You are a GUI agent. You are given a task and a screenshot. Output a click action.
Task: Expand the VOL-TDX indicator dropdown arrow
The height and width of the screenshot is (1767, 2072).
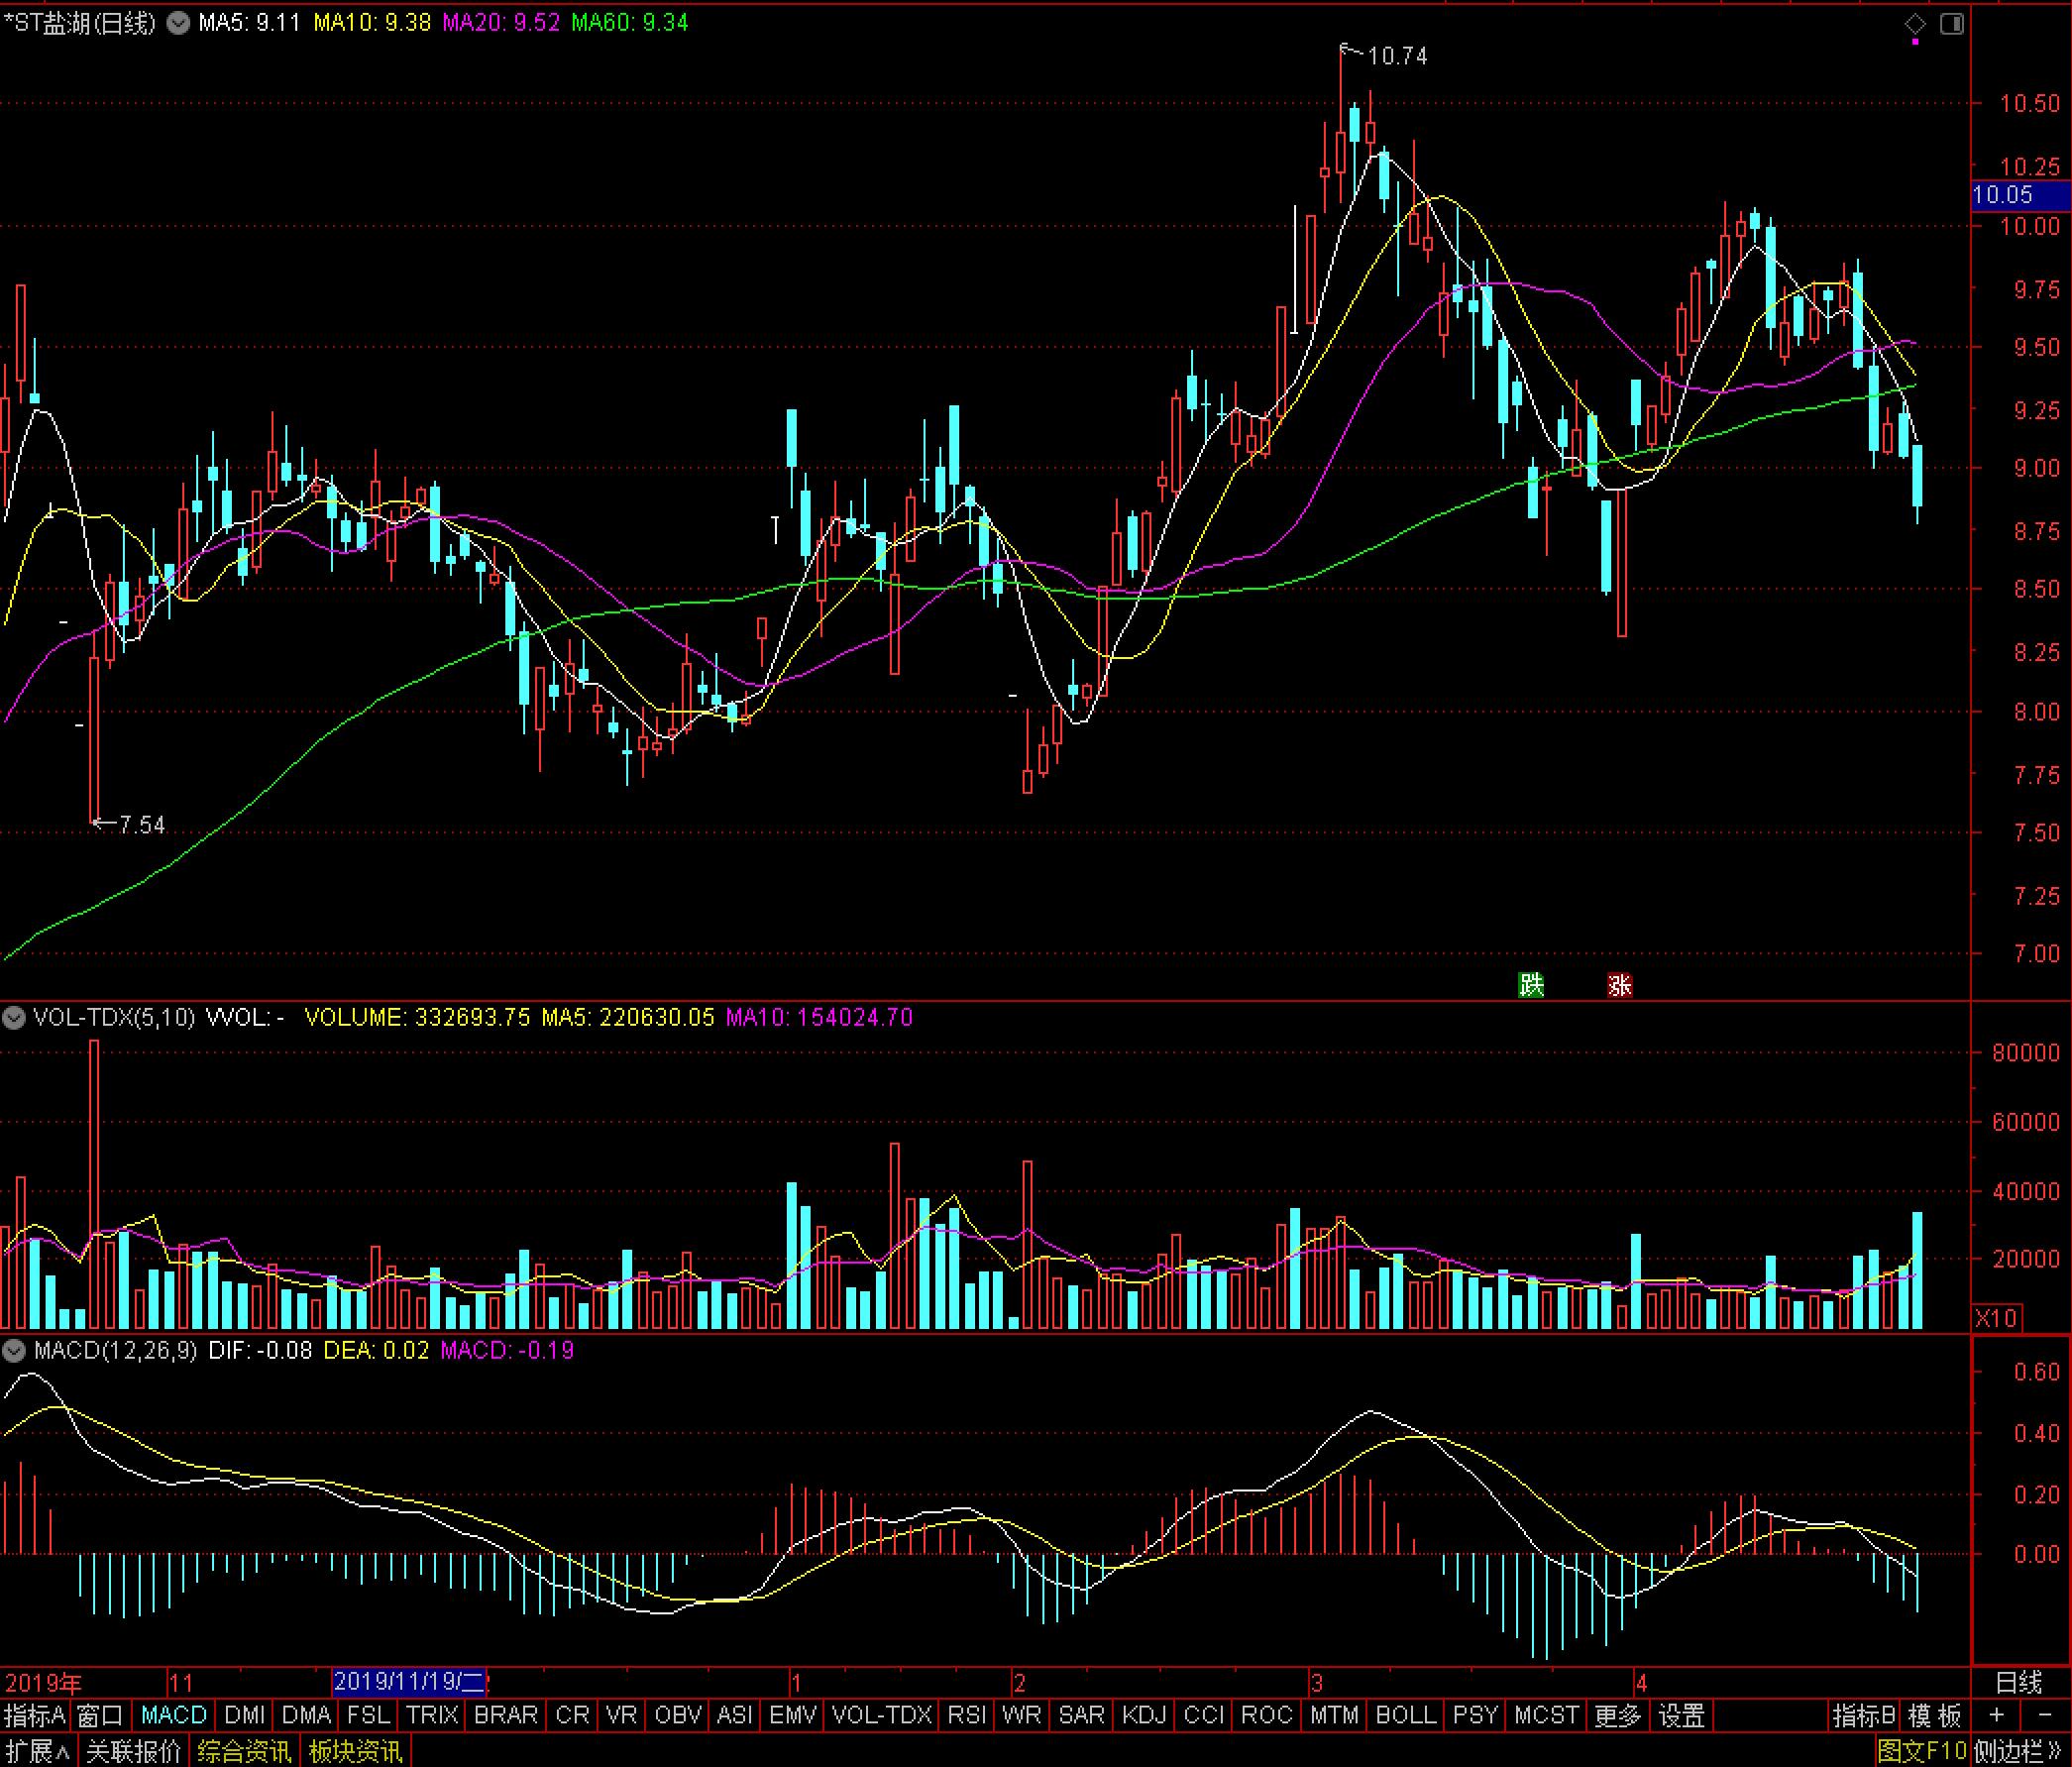[x=14, y=1018]
